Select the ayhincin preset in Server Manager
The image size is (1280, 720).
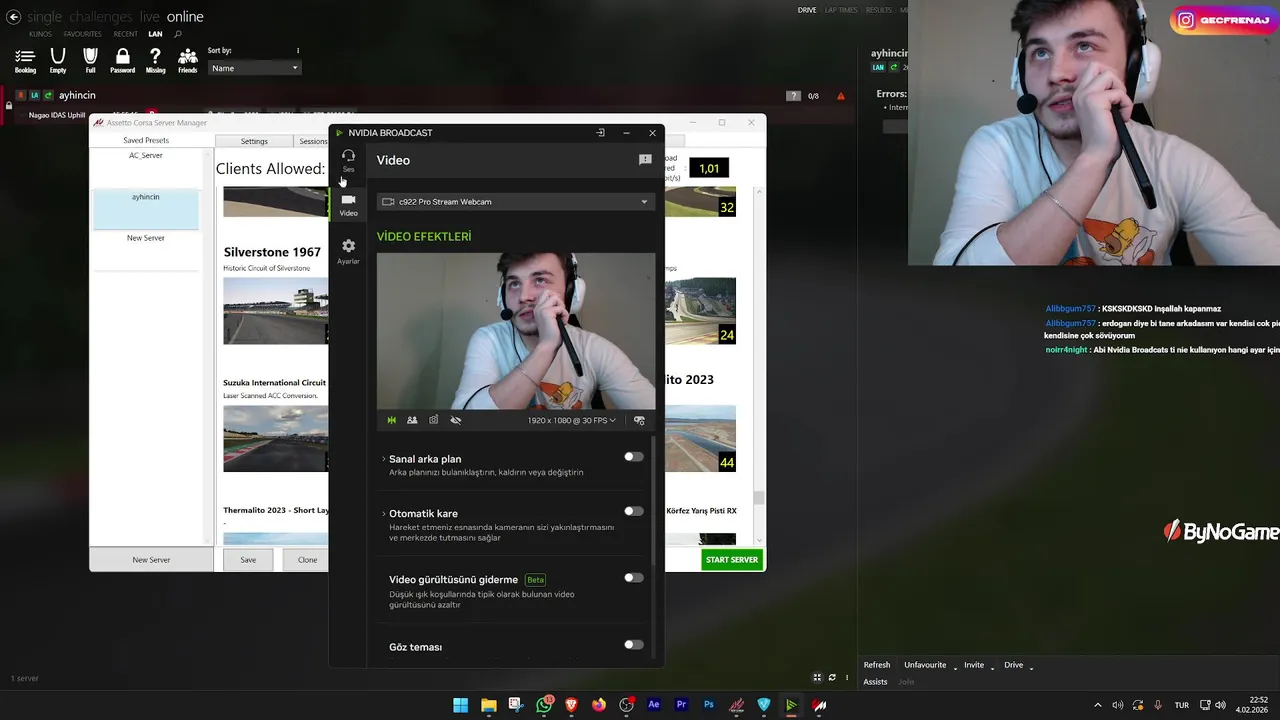click(x=146, y=209)
